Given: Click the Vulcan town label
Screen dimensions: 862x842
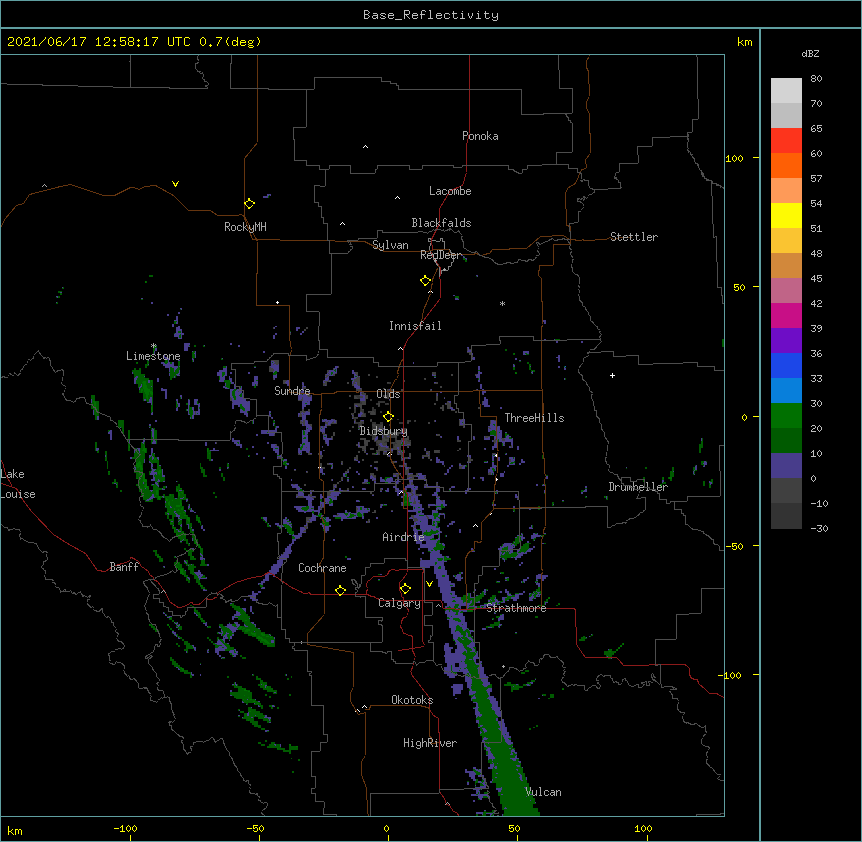Looking at the screenshot, I should coord(543,792).
